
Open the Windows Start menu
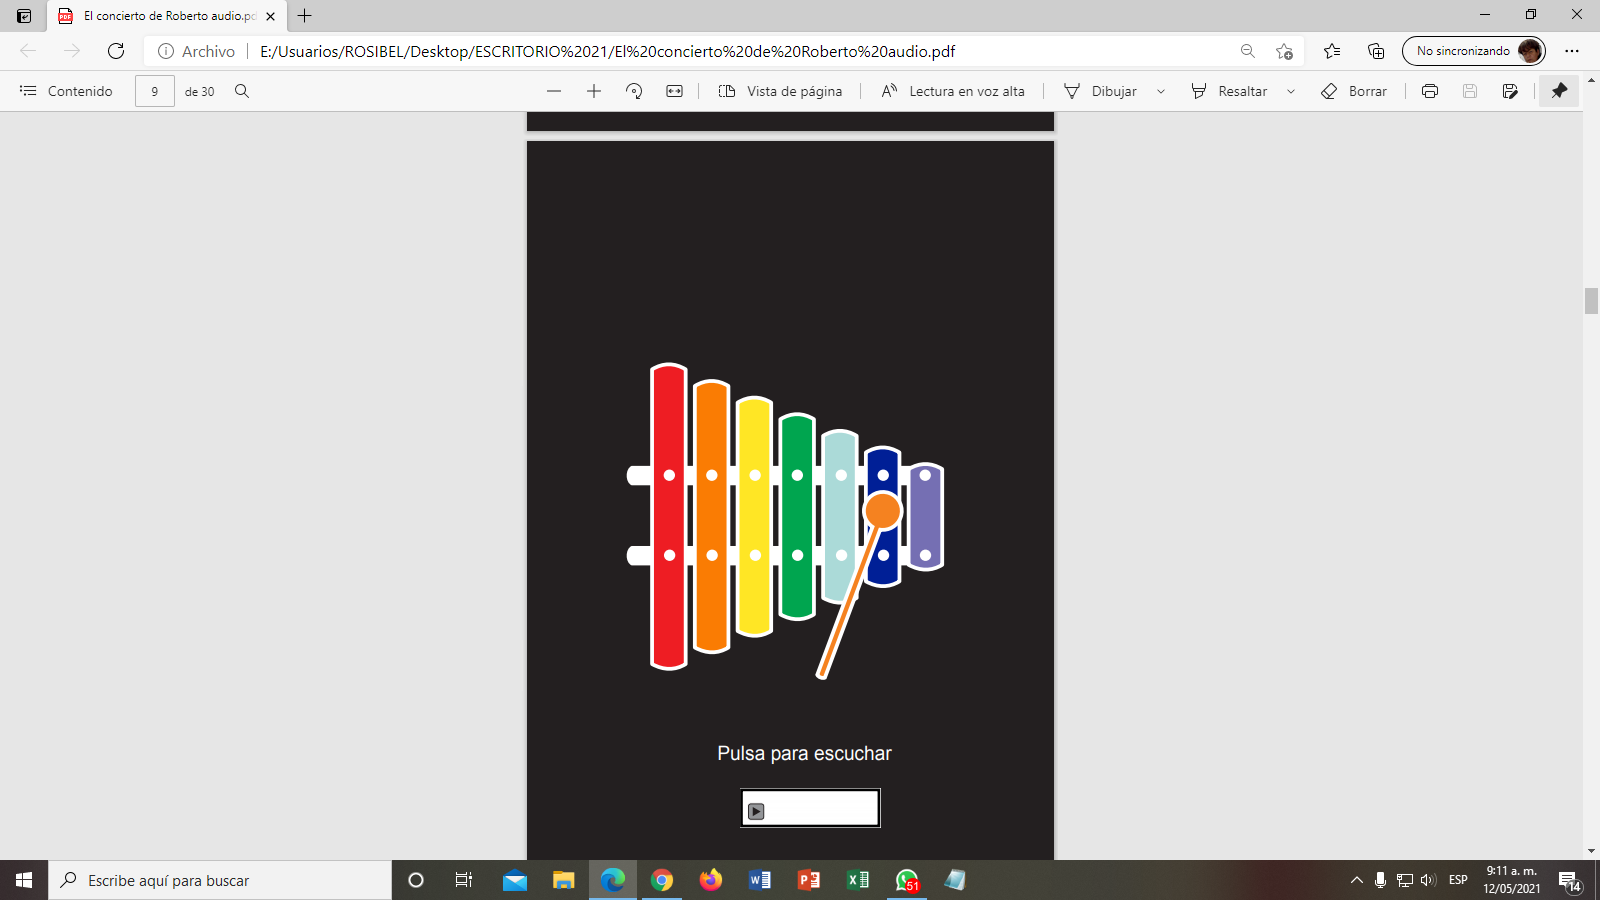(x=24, y=880)
